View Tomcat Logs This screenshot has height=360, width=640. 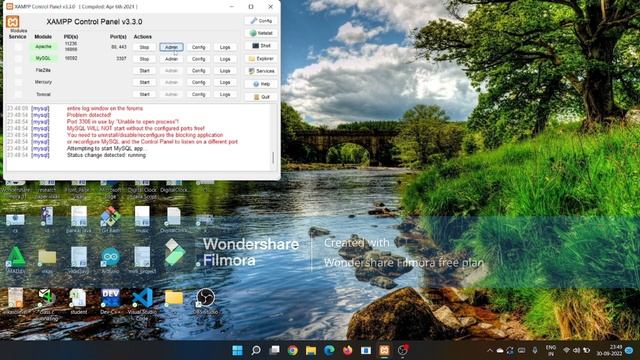[x=225, y=94]
